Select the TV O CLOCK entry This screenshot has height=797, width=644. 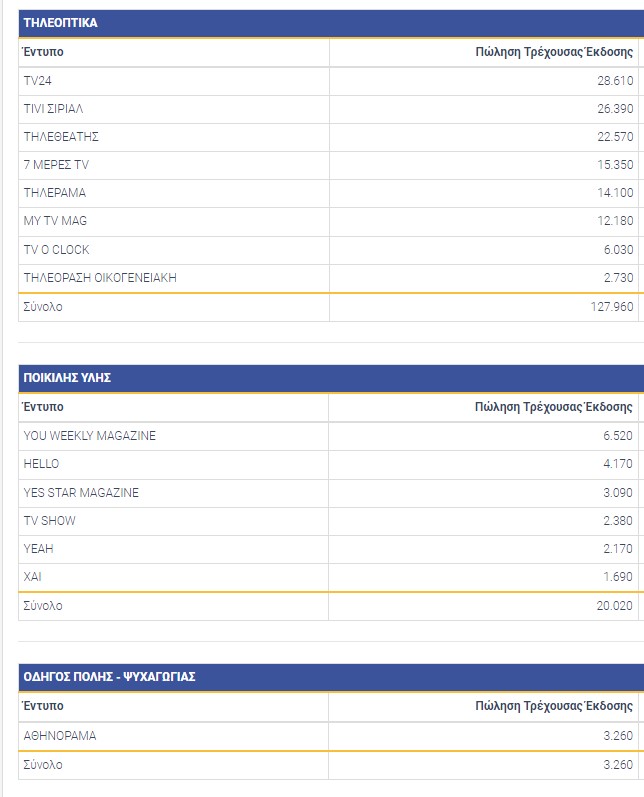tap(56, 249)
